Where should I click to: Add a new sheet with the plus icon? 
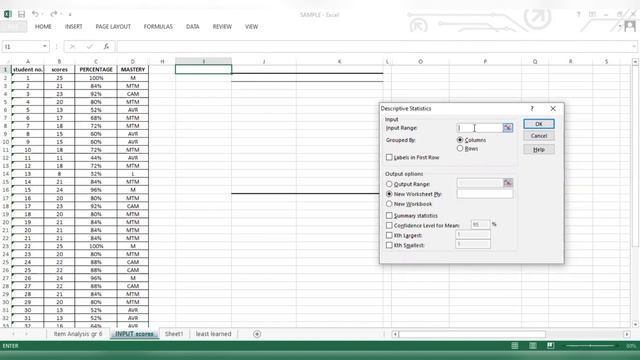click(x=257, y=334)
